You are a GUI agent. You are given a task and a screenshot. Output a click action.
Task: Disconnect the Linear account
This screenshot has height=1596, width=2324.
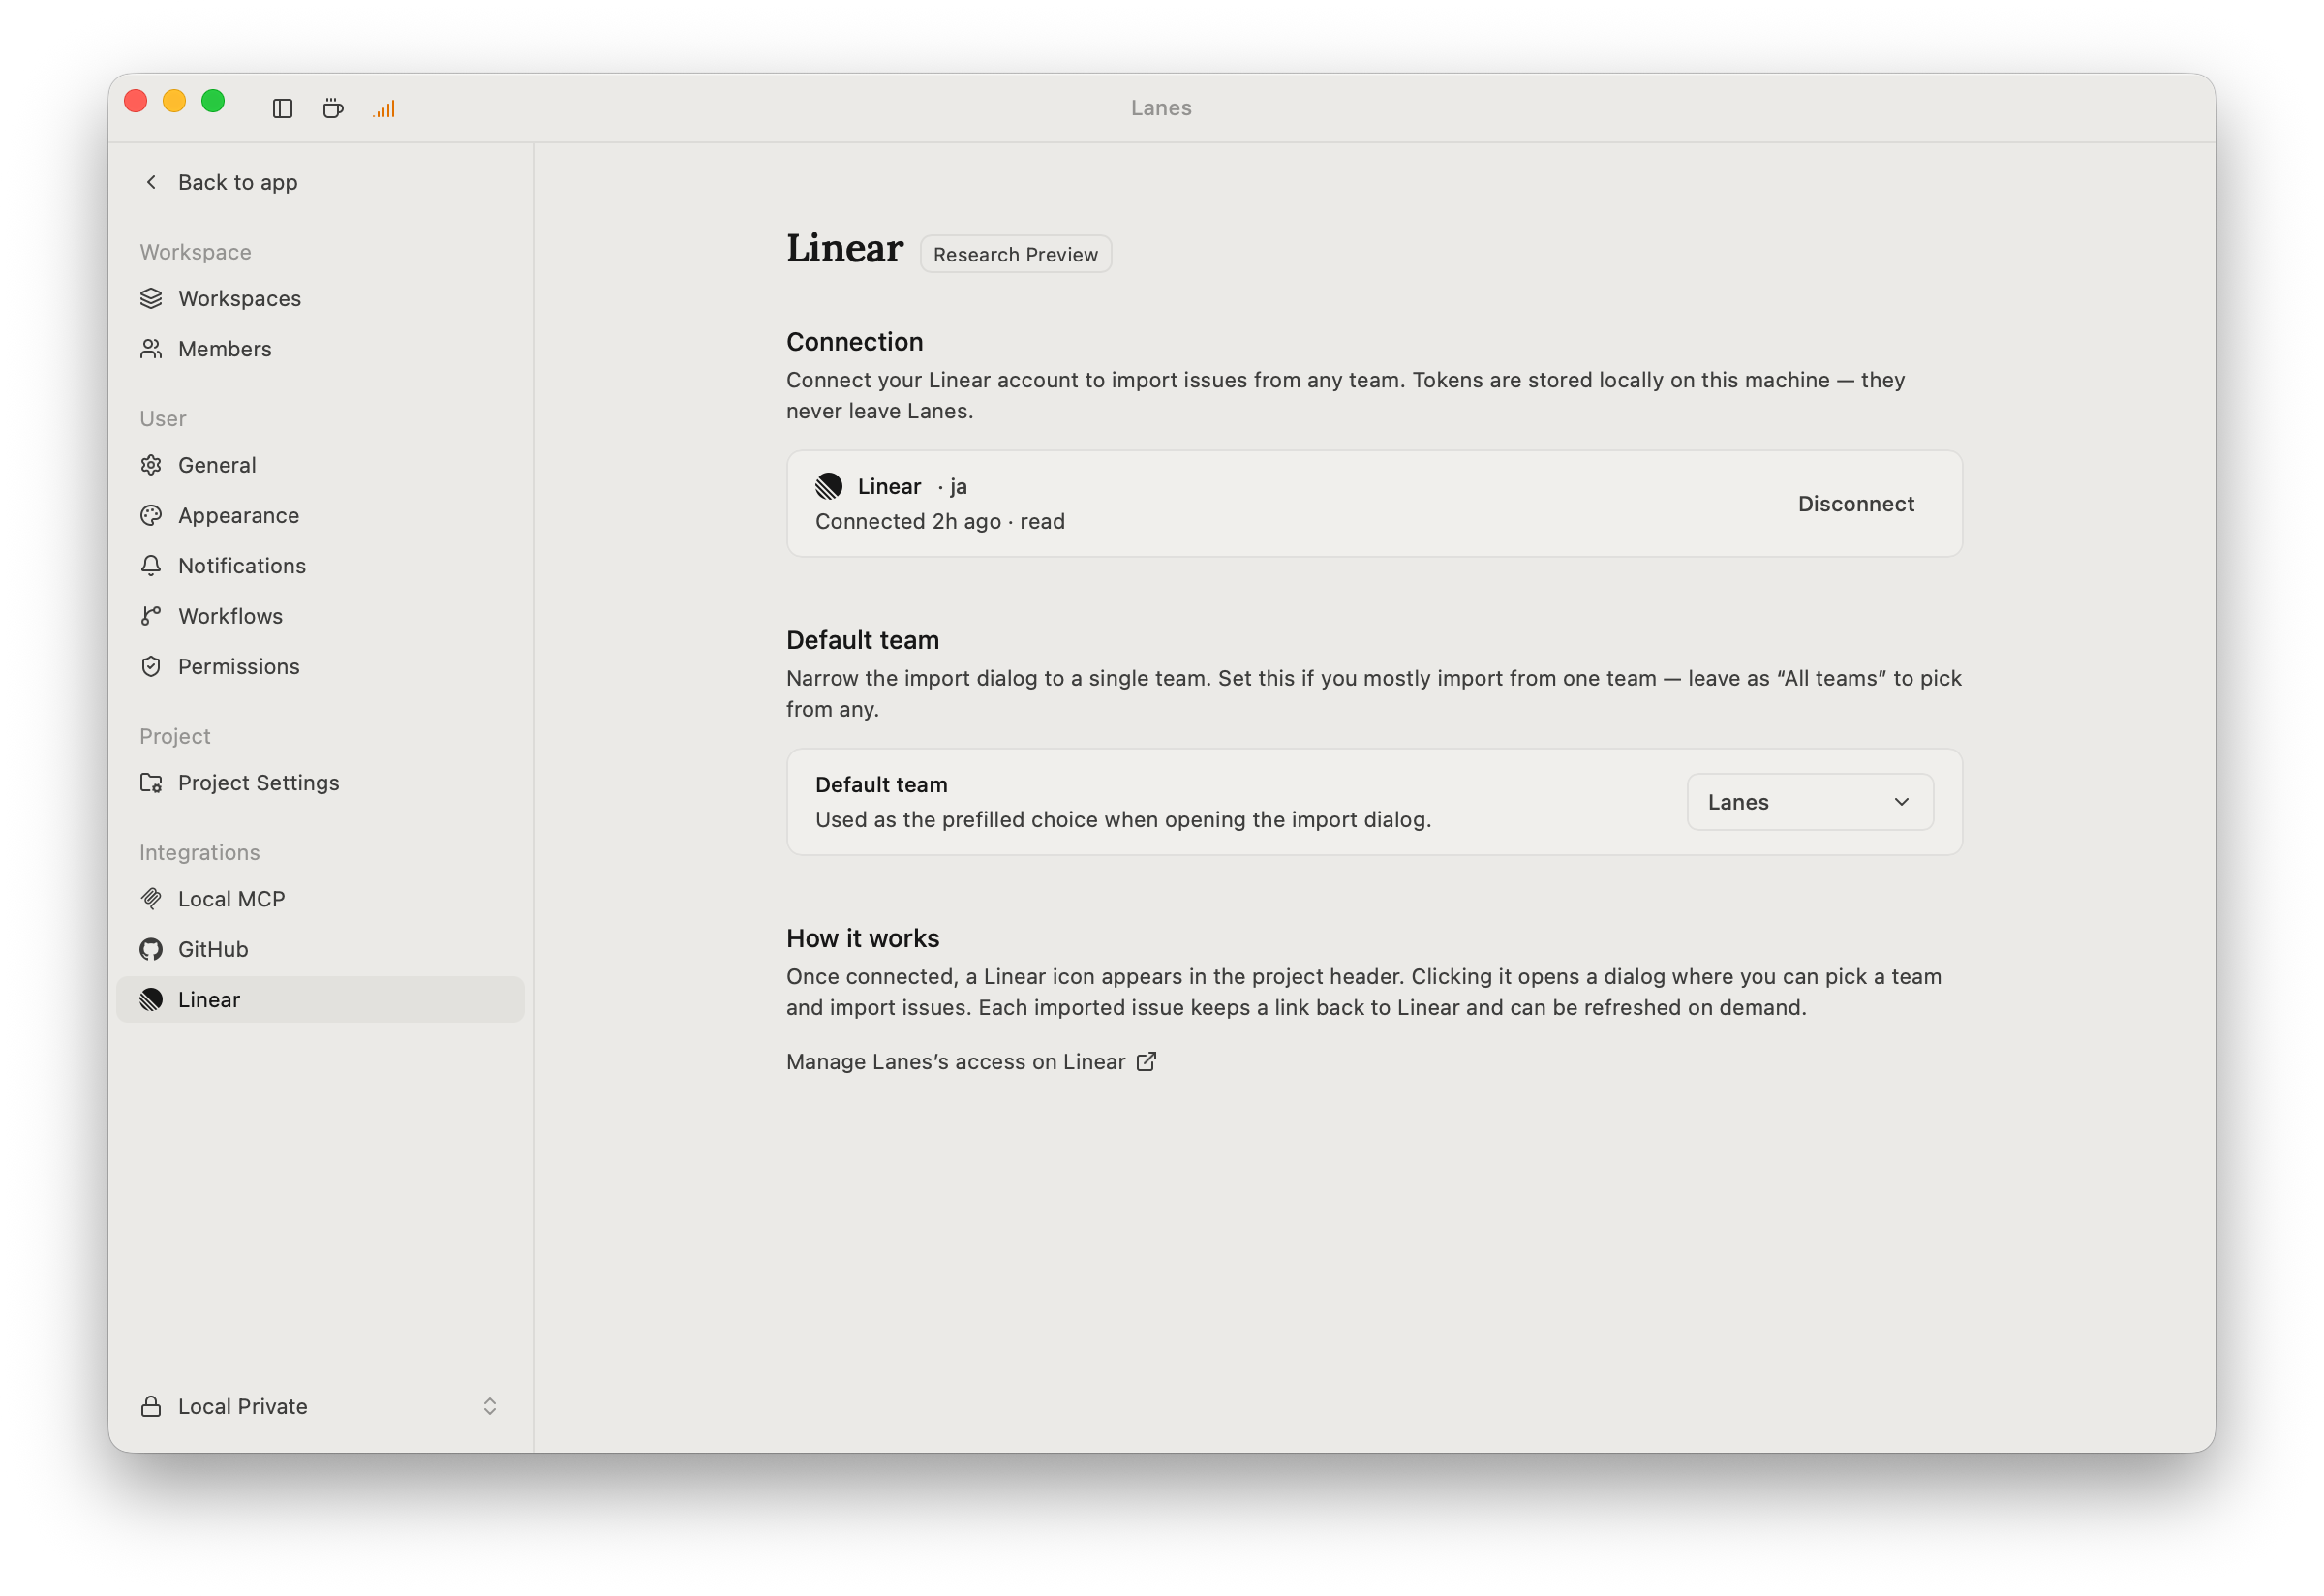click(x=1856, y=504)
